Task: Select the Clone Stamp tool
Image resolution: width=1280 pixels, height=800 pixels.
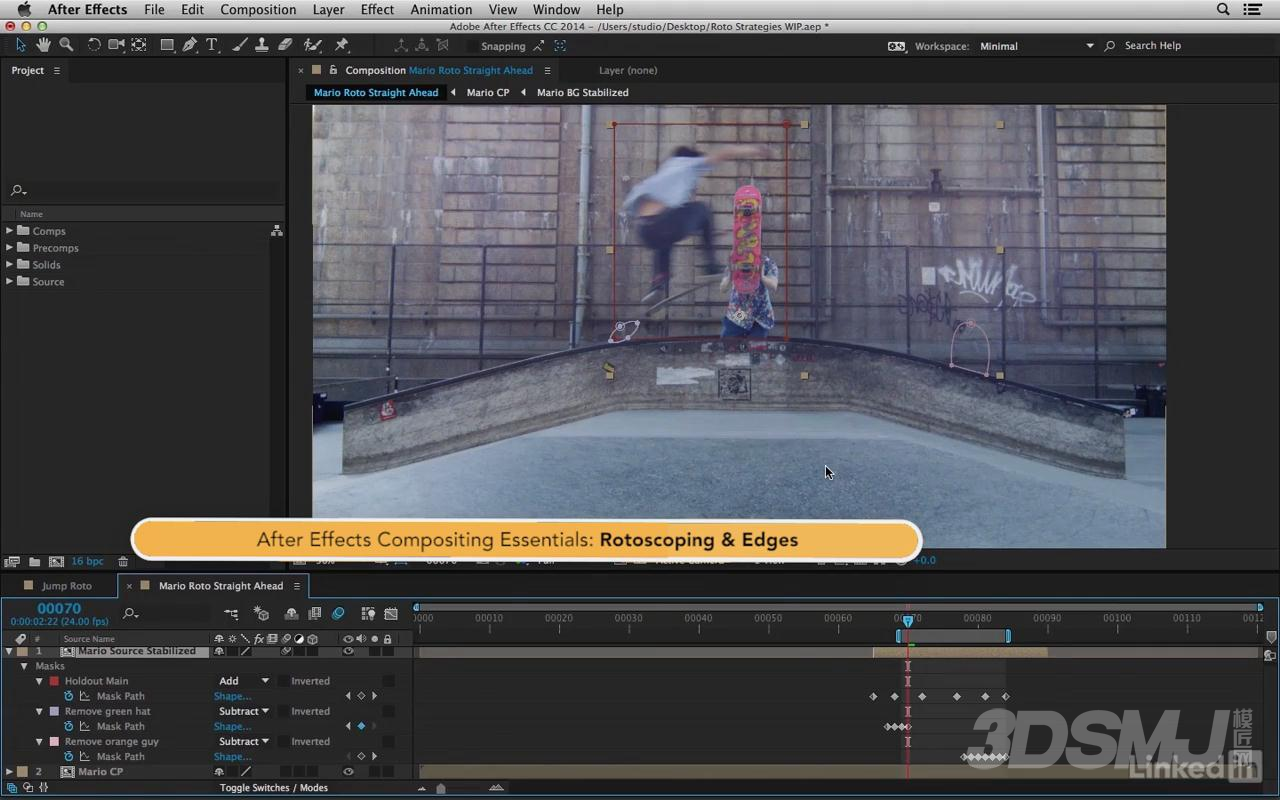Action: point(262,45)
